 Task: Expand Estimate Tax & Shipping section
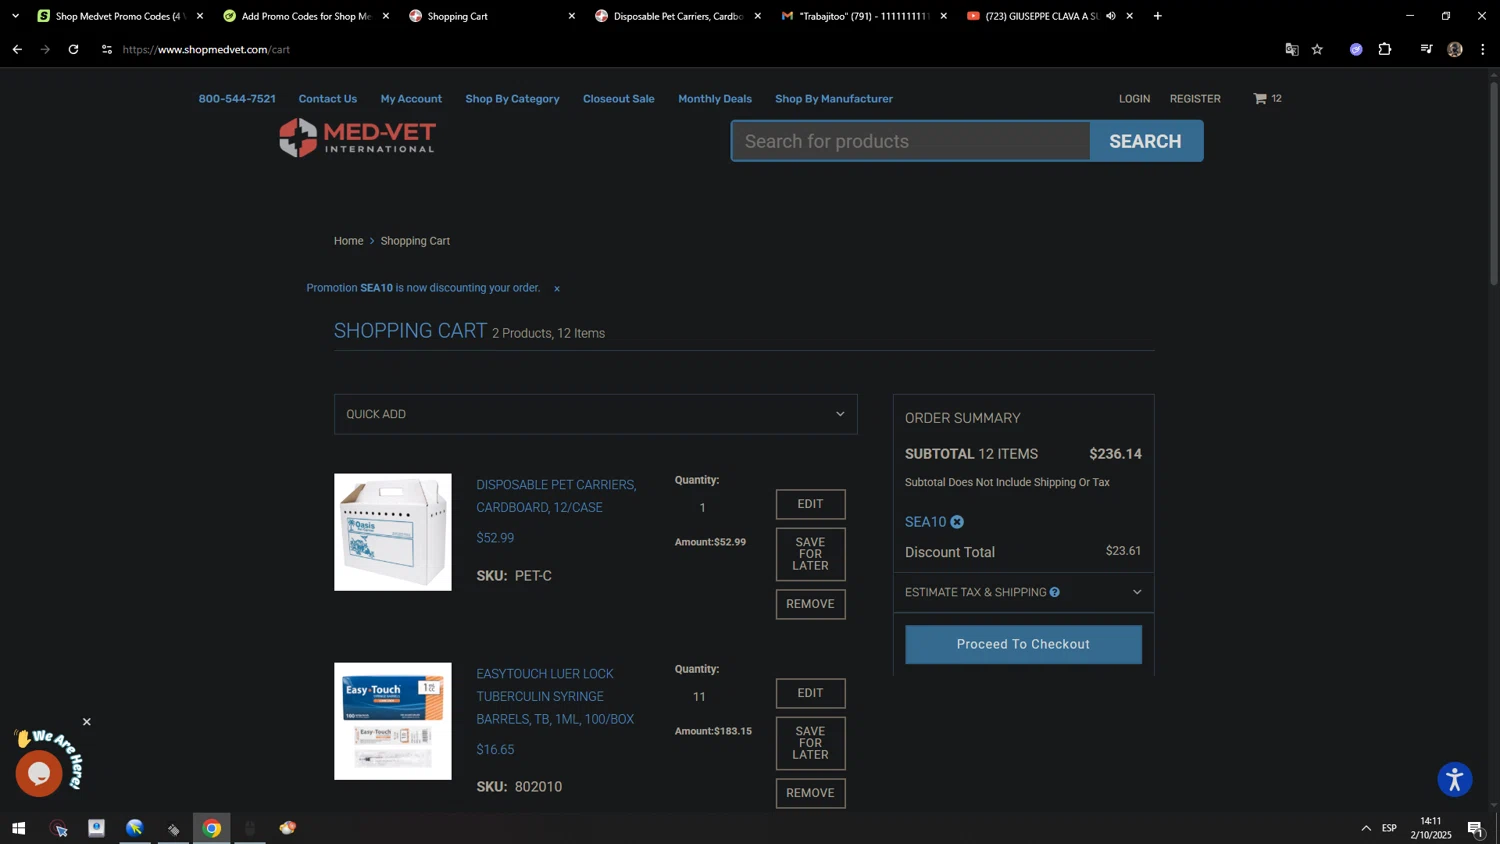tap(1023, 592)
